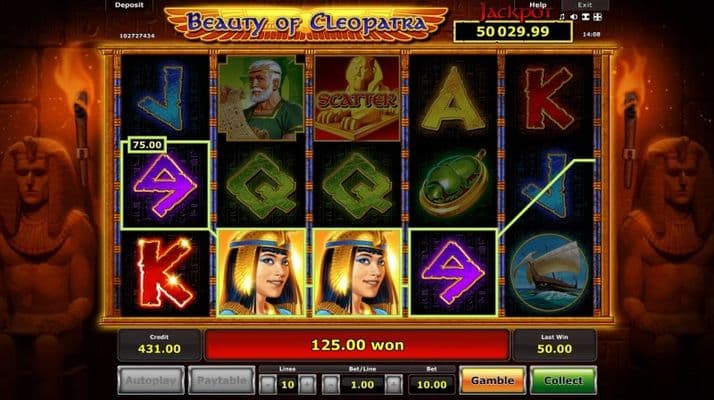714x400 pixels.
Task: Start Autoplay
Action: (x=151, y=380)
